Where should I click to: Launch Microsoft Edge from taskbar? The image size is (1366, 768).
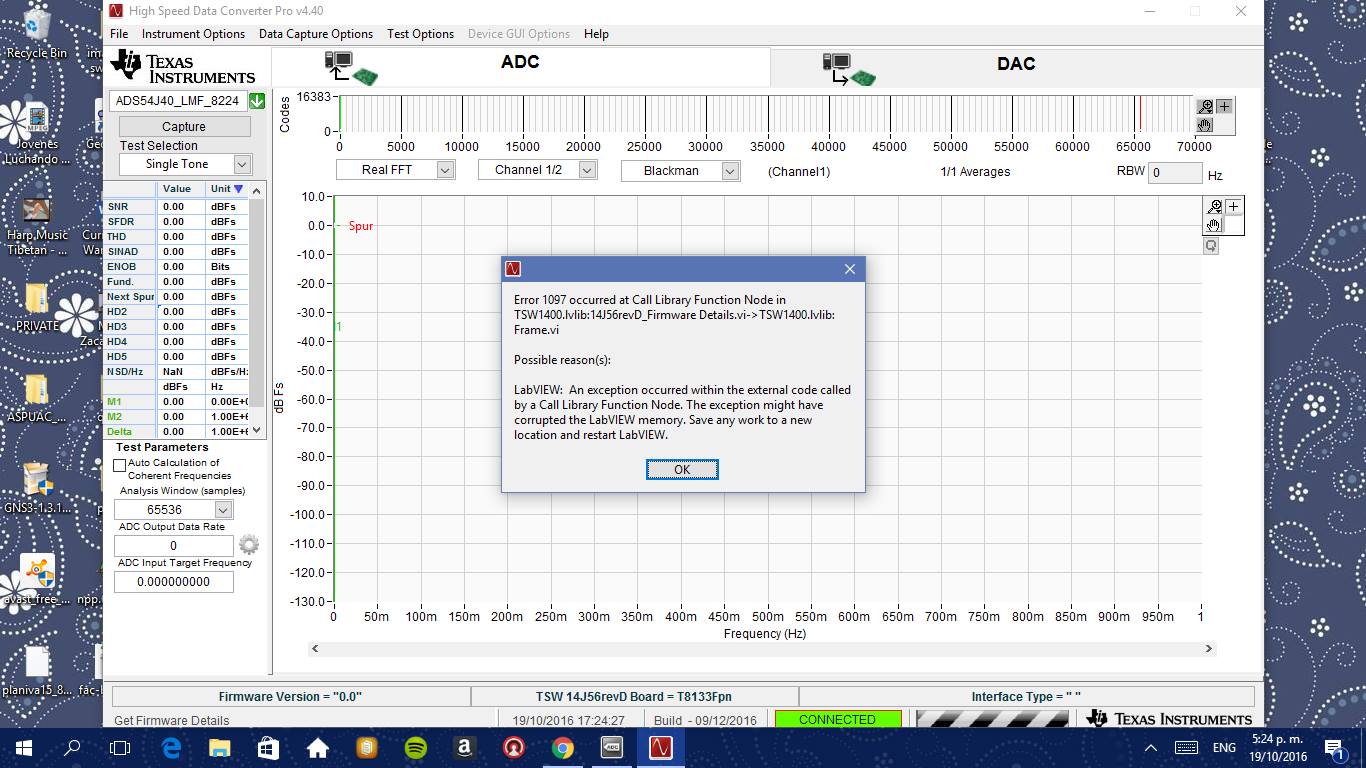coord(171,747)
